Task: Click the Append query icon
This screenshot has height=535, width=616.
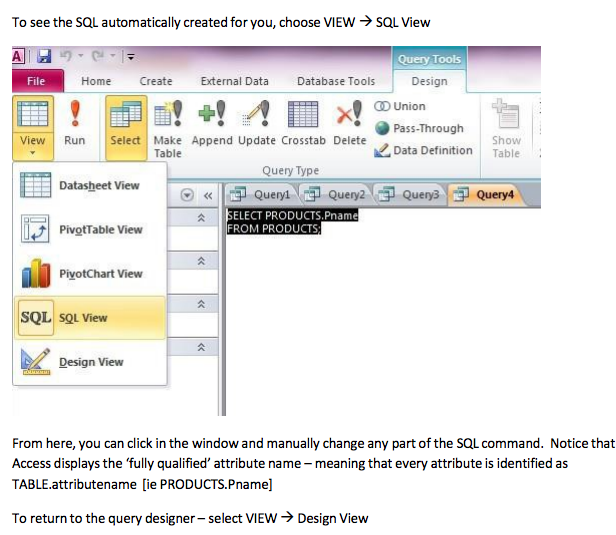Action: point(212,114)
